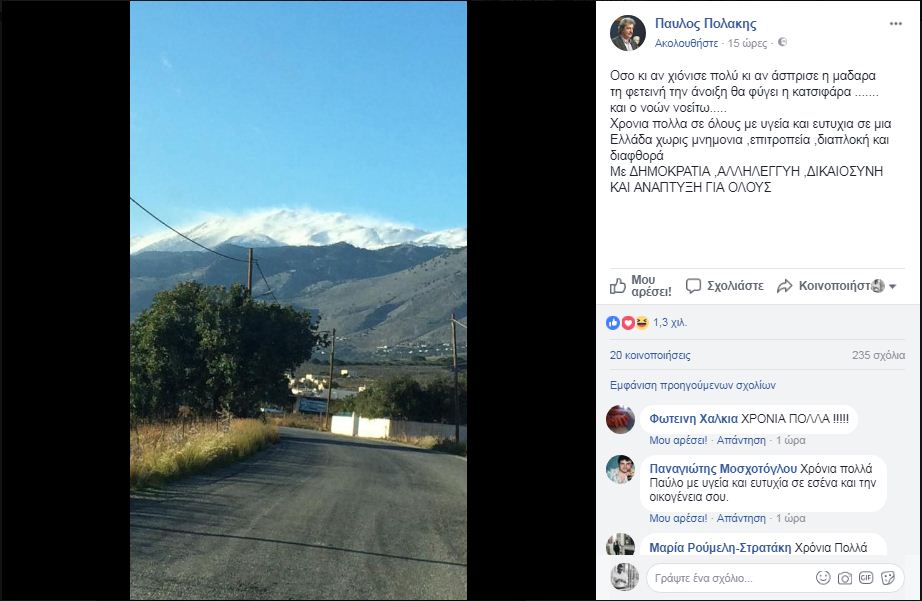Open Παυλος Πολακης profile name link

706,24
